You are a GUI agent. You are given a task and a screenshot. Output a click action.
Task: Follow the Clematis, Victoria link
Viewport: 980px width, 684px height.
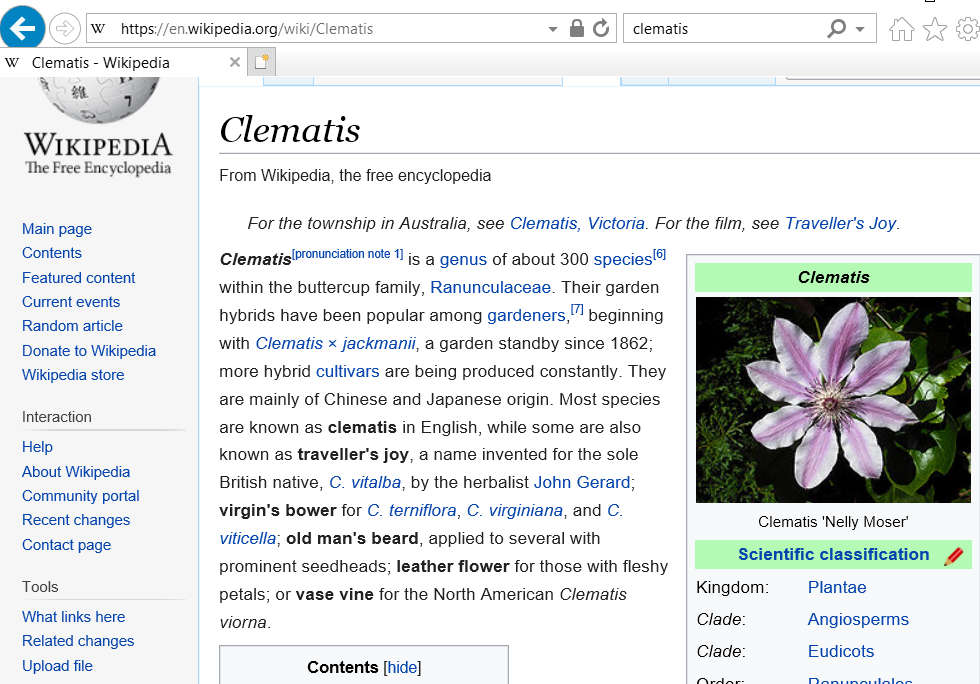pos(578,223)
